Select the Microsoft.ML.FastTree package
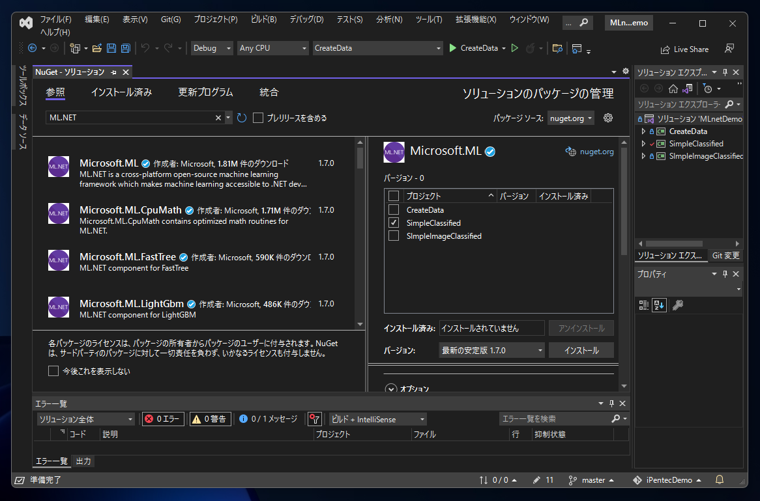 [x=194, y=262]
